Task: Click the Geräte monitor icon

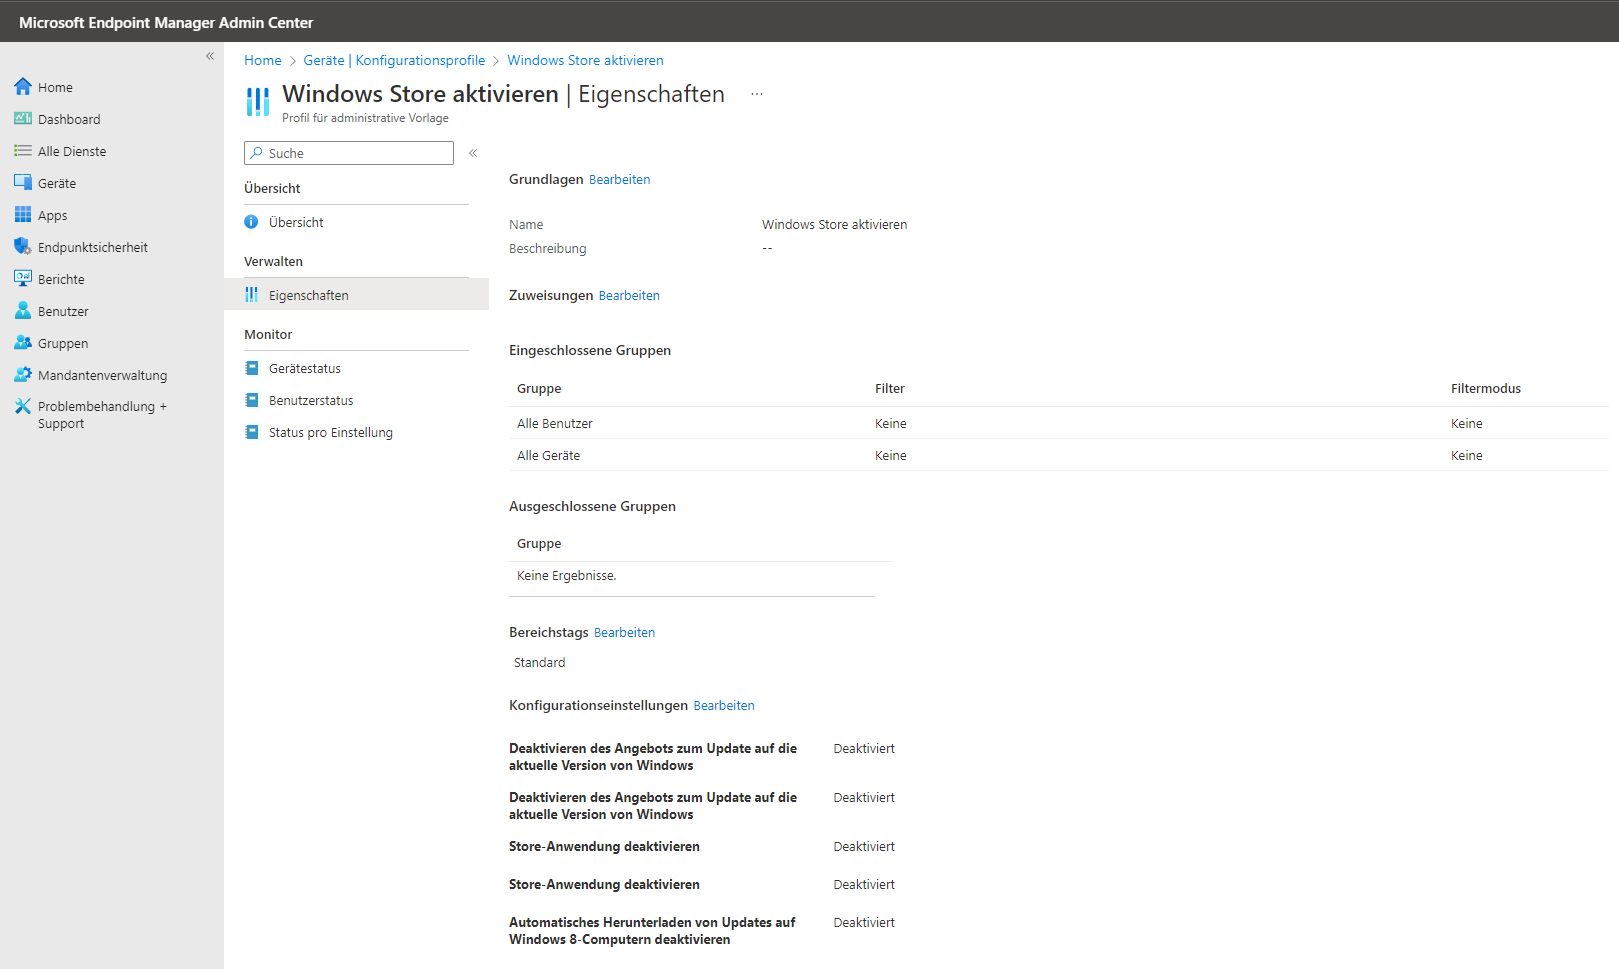Action: (x=23, y=183)
